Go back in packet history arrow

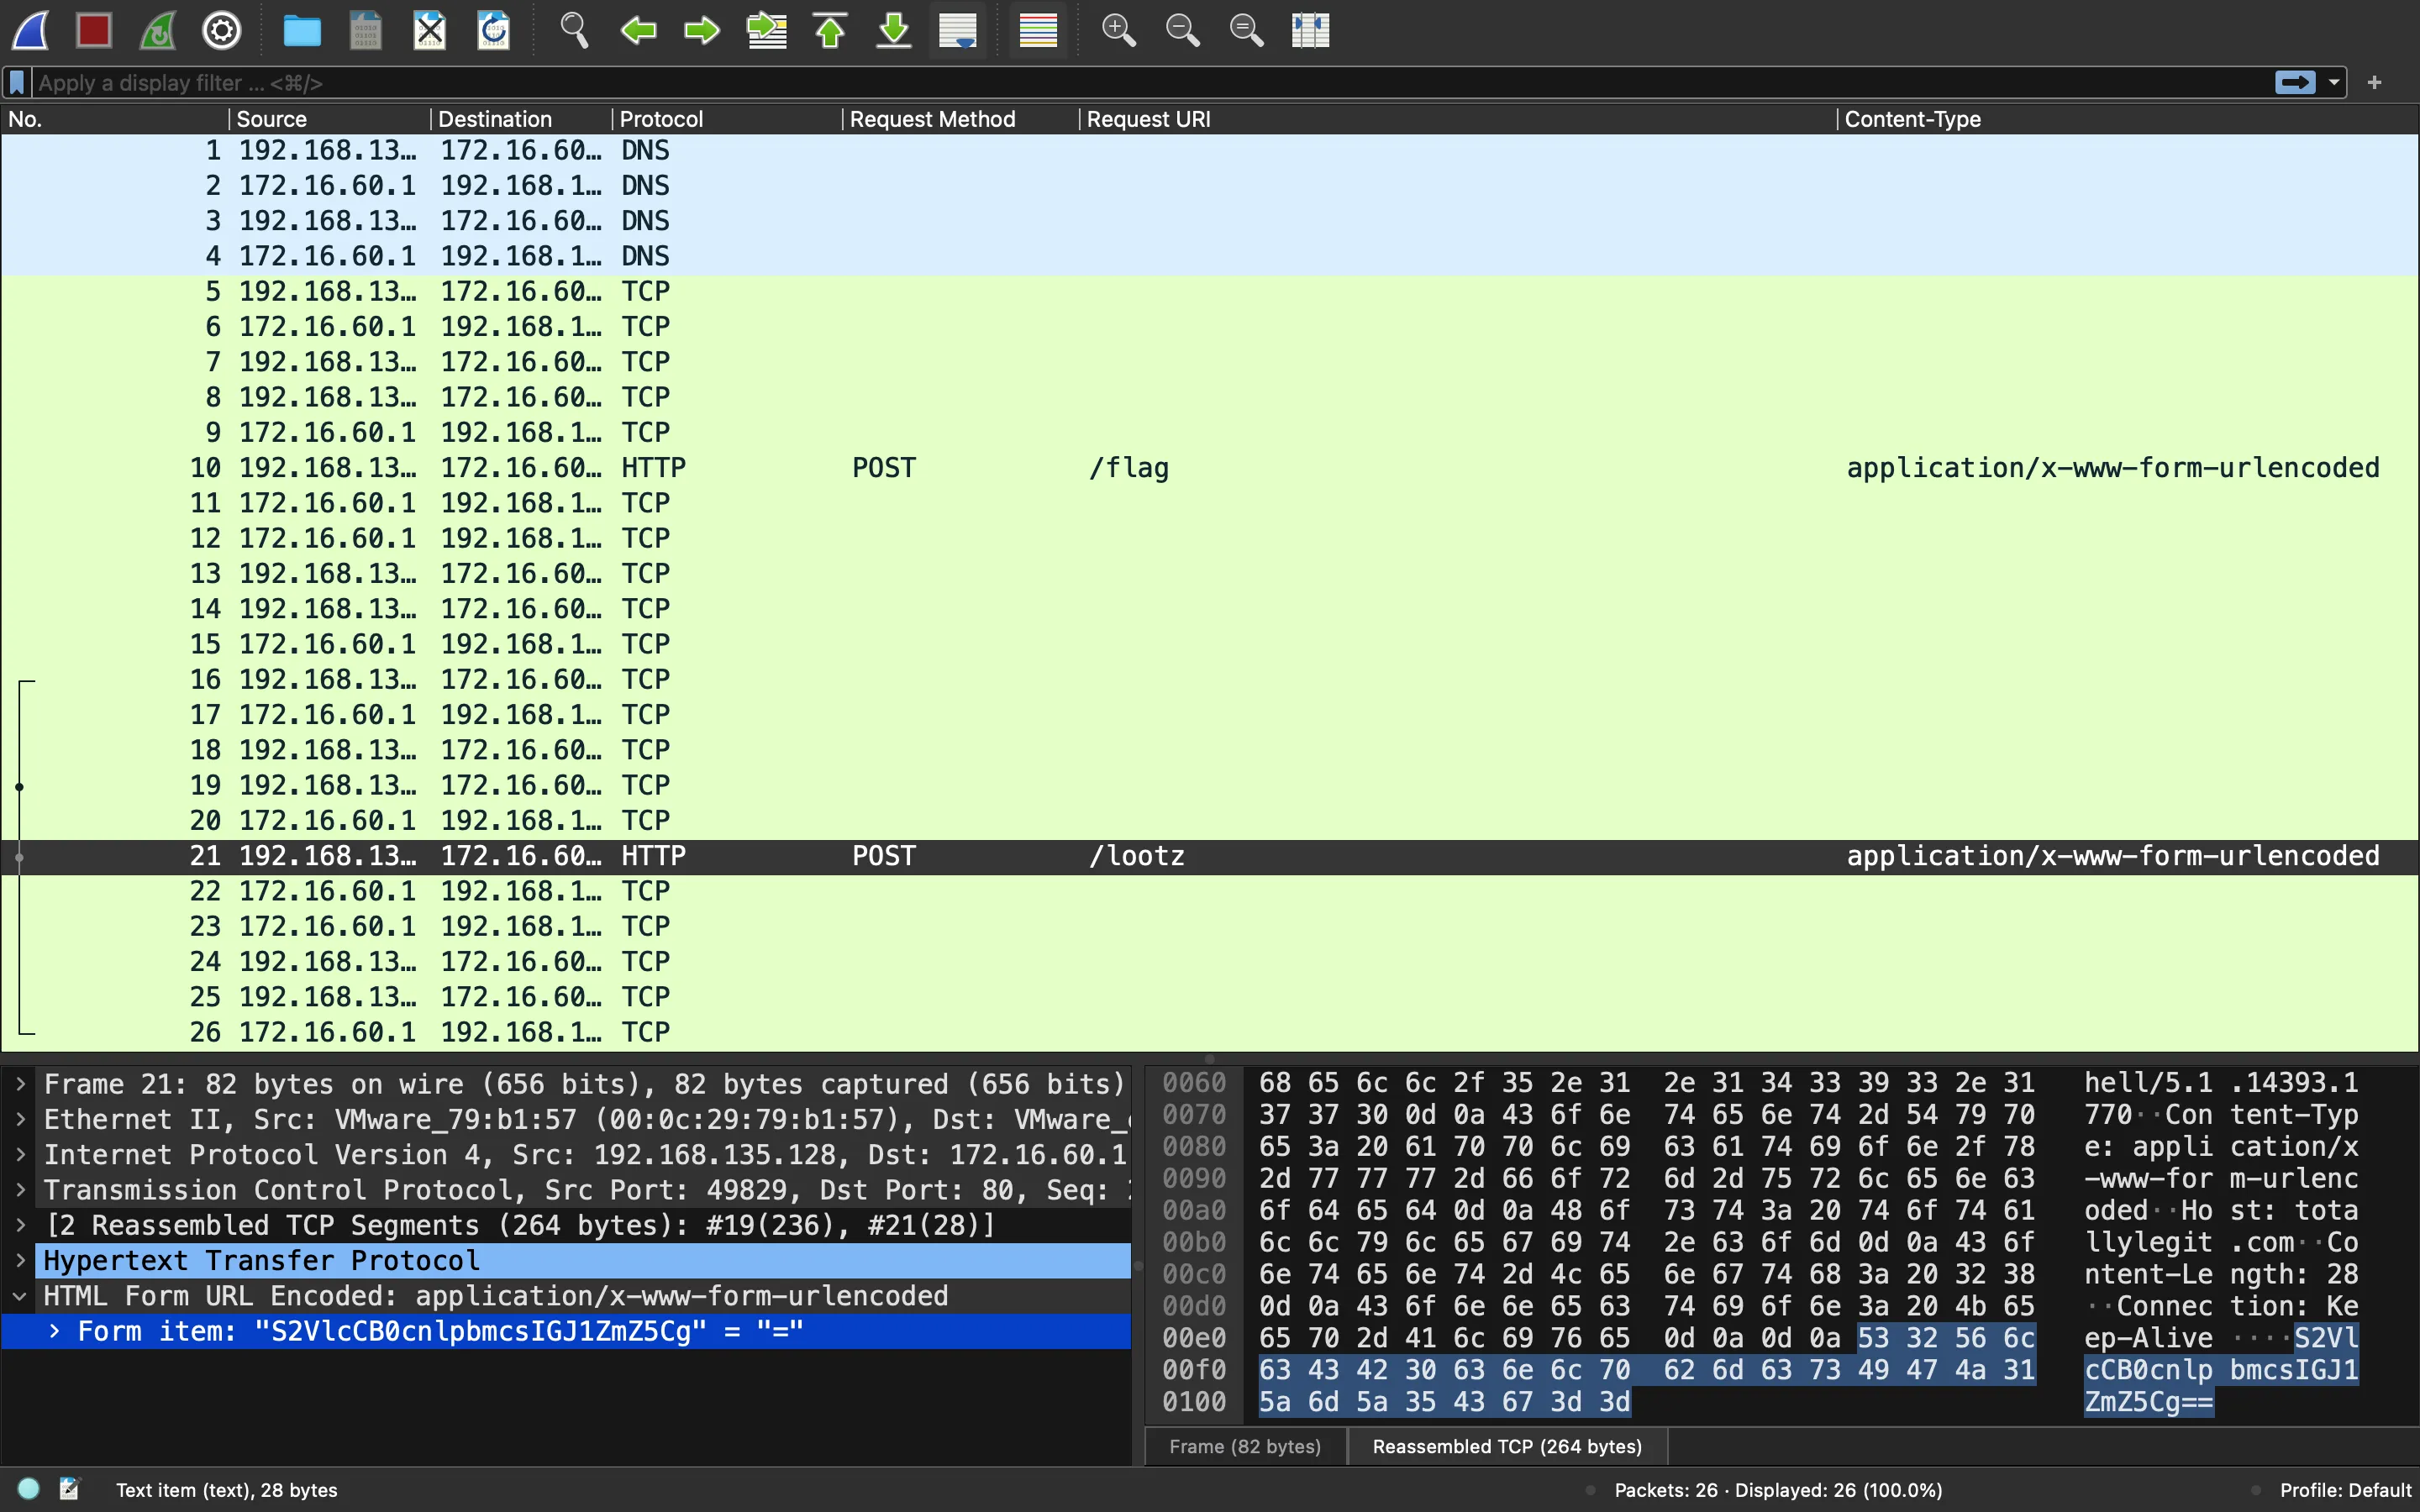tap(638, 30)
